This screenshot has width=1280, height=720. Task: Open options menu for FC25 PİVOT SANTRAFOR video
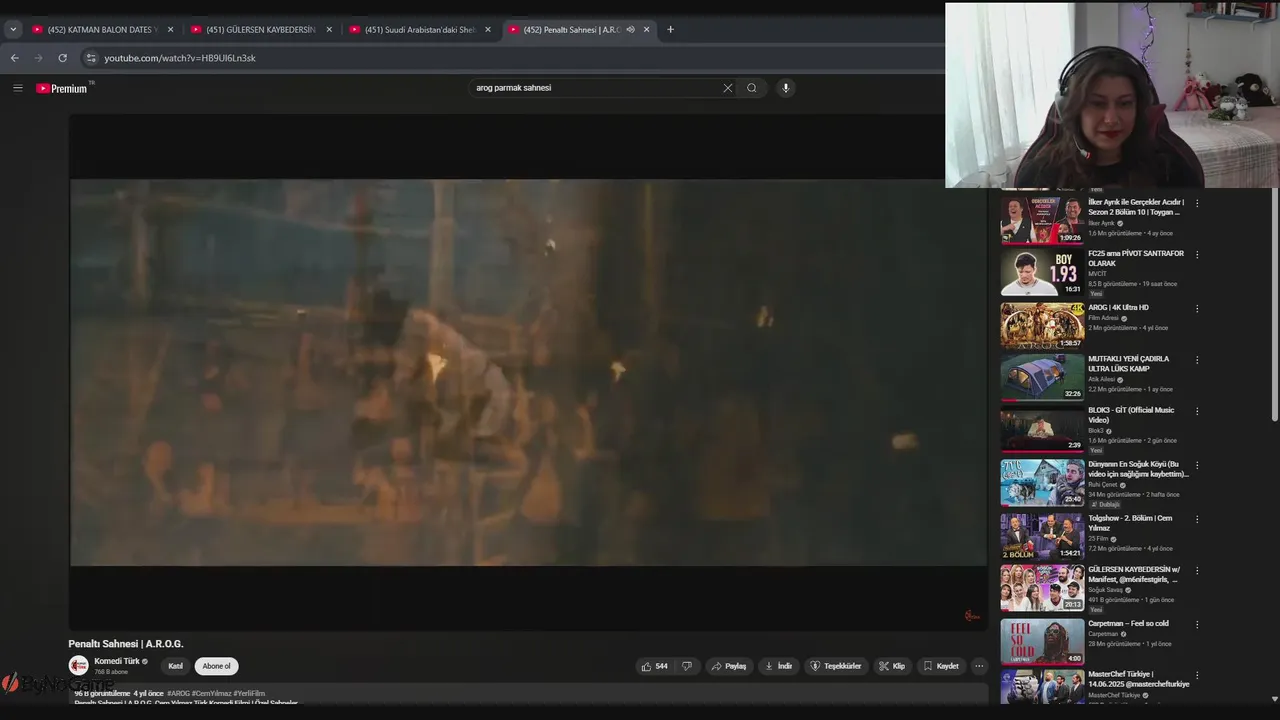tap(1197, 254)
